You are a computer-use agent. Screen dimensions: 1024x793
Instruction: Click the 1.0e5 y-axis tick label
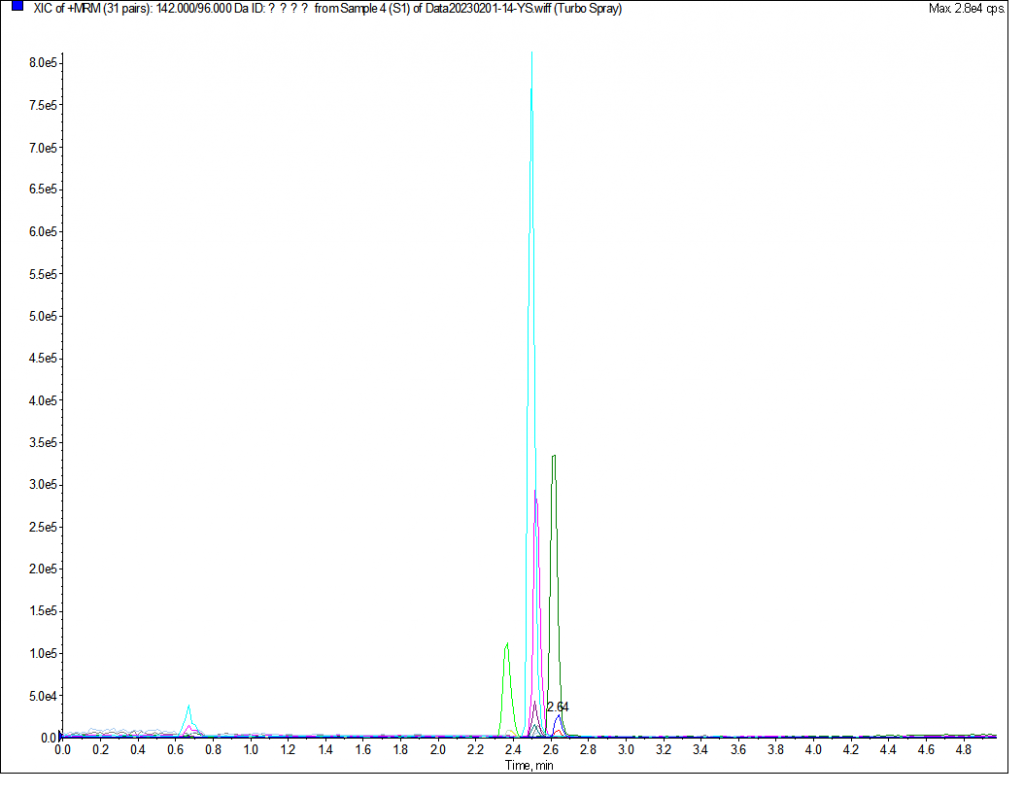tap(43, 653)
